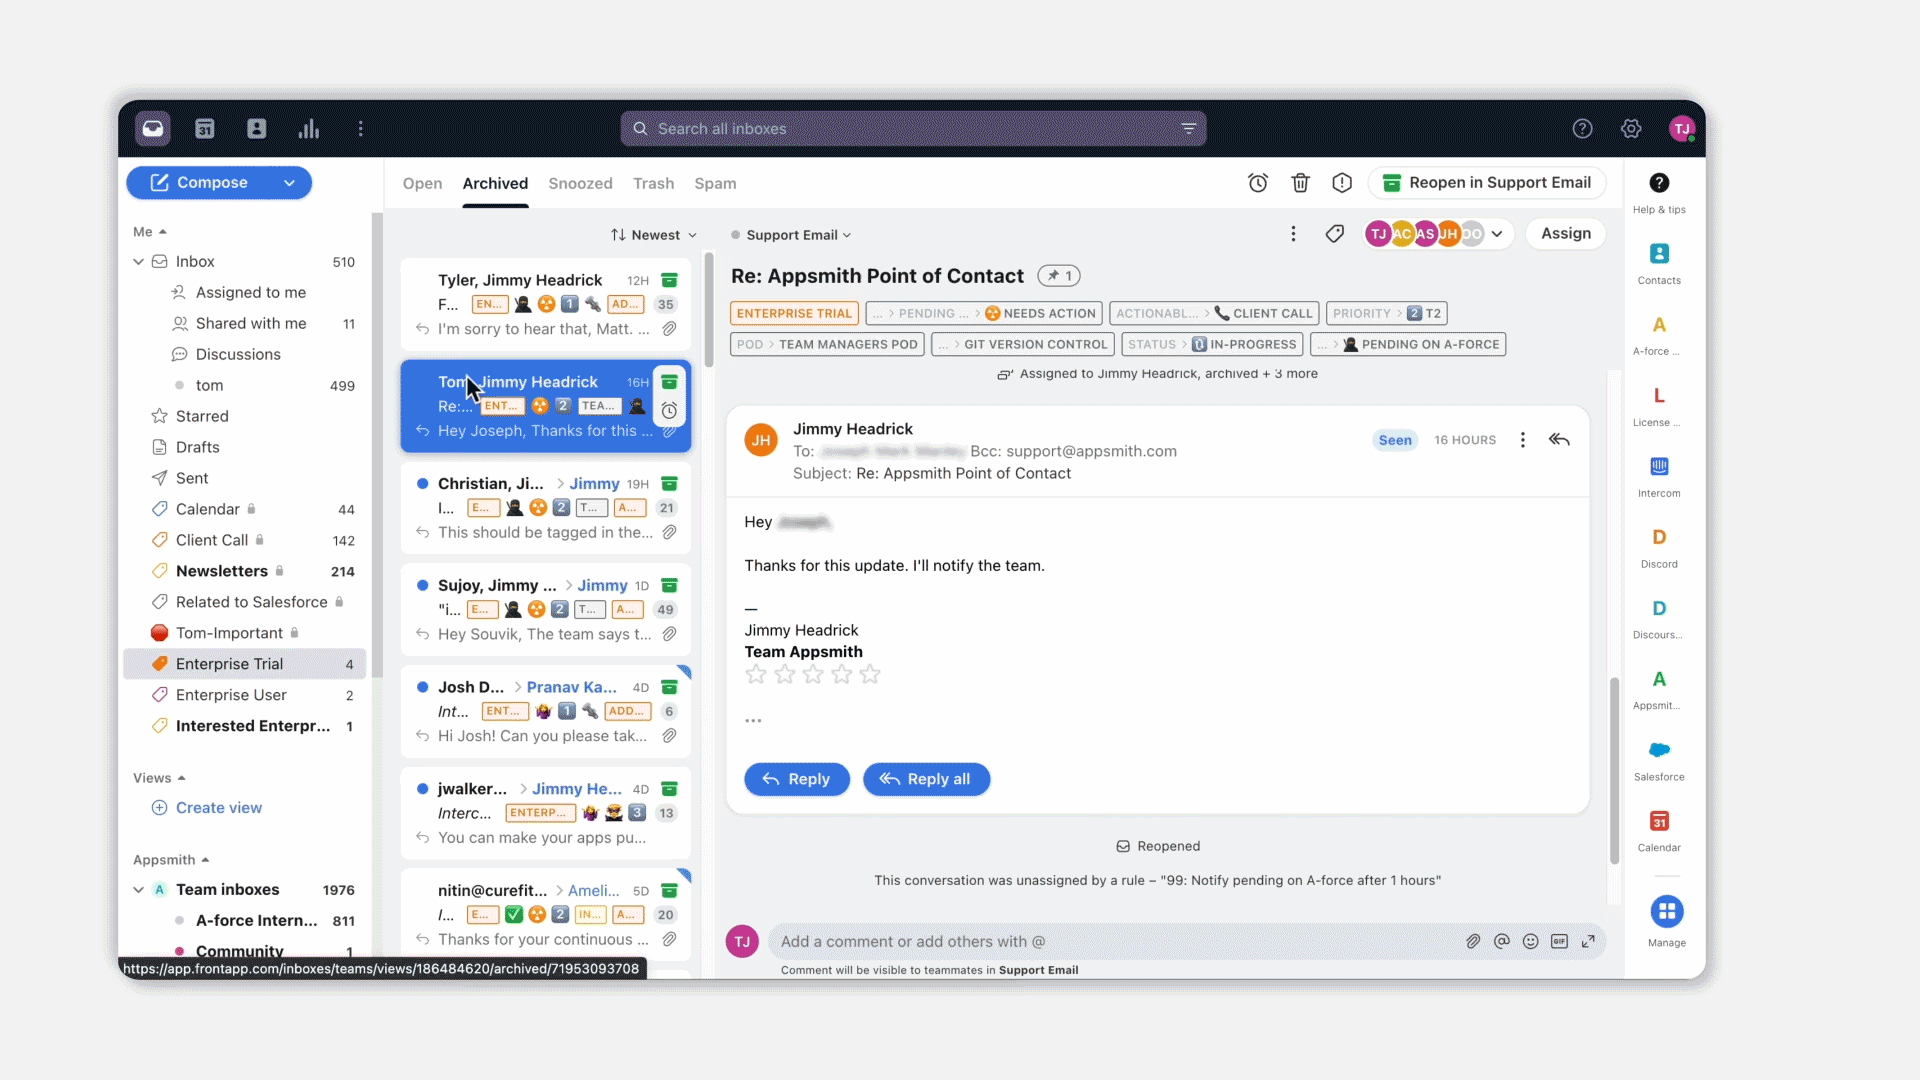
Task: Attach a file using the paperclip in comment bar
Action: pyautogui.click(x=1473, y=941)
